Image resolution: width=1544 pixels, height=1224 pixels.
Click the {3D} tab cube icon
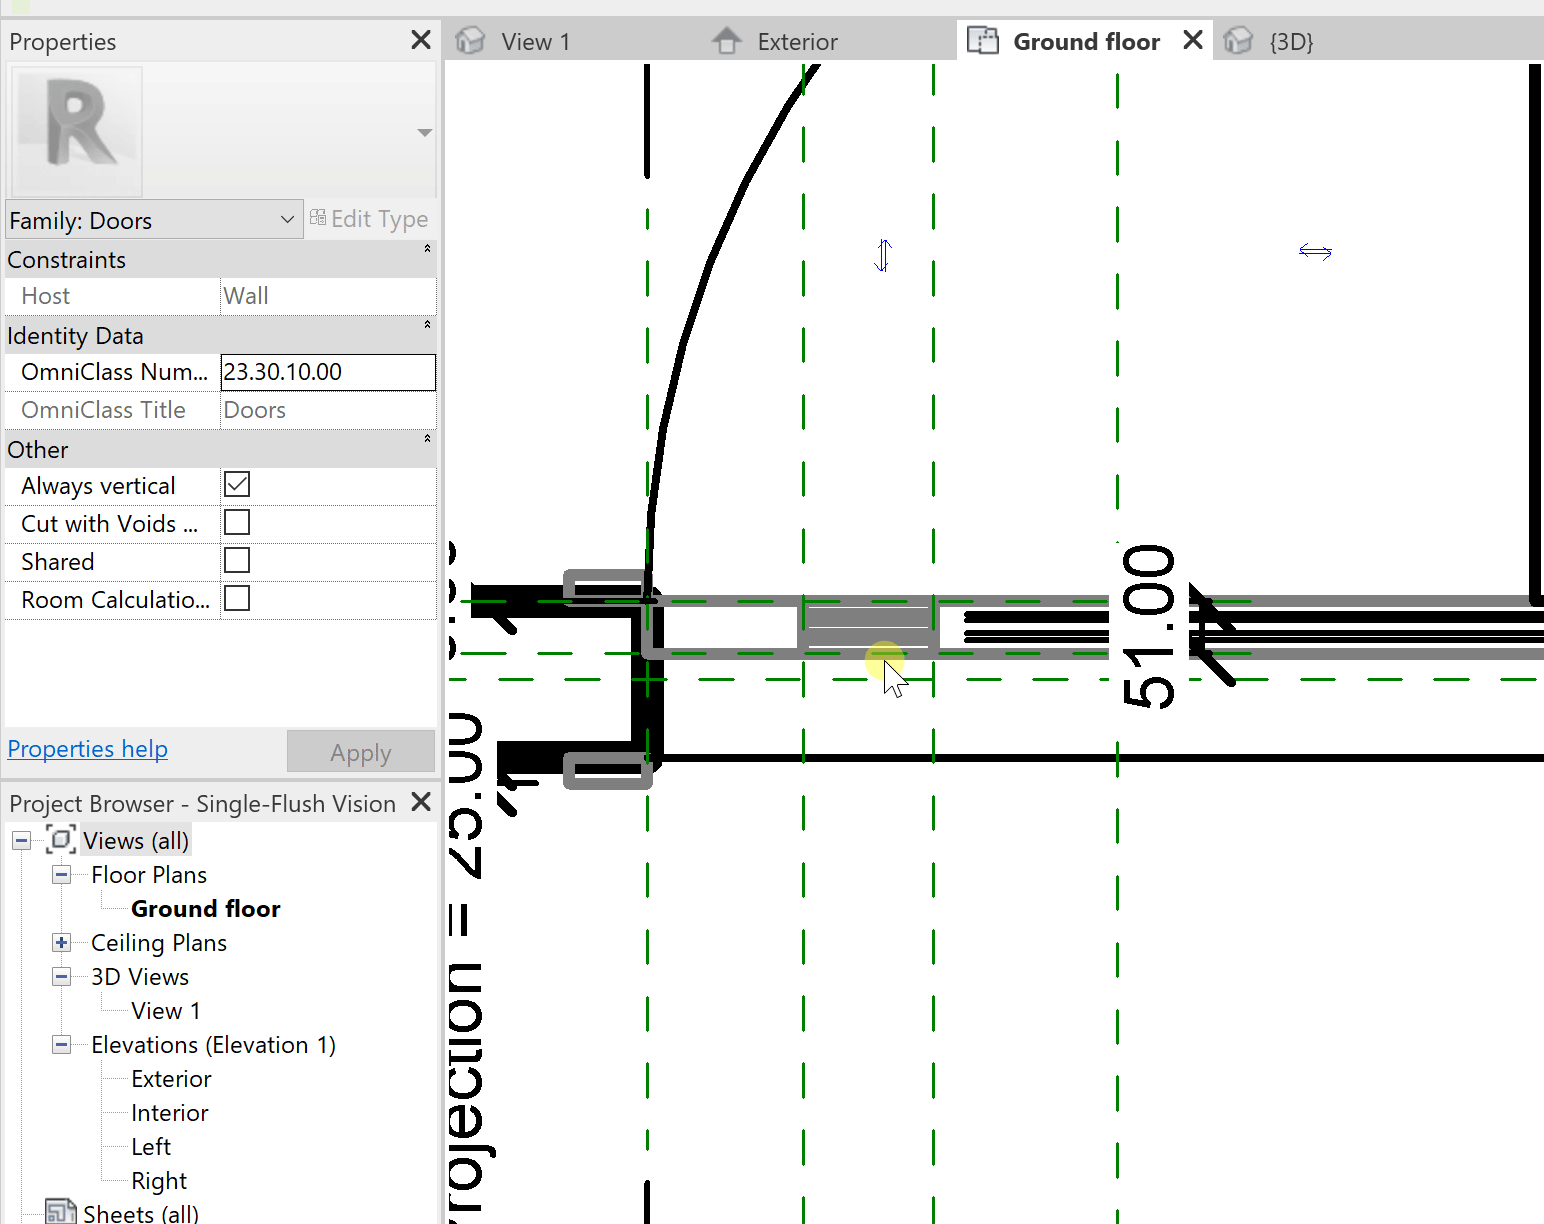[x=1238, y=41]
